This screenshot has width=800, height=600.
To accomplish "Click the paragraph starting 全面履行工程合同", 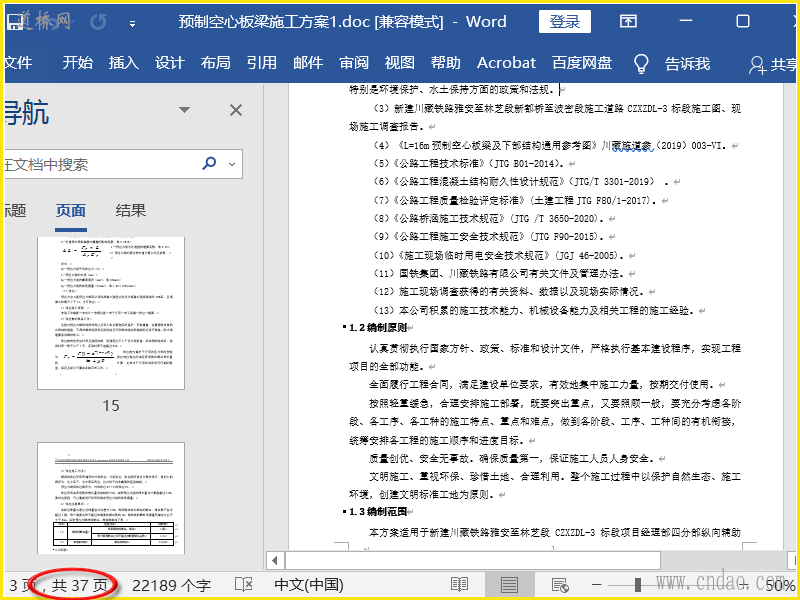I will [x=544, y=385].
